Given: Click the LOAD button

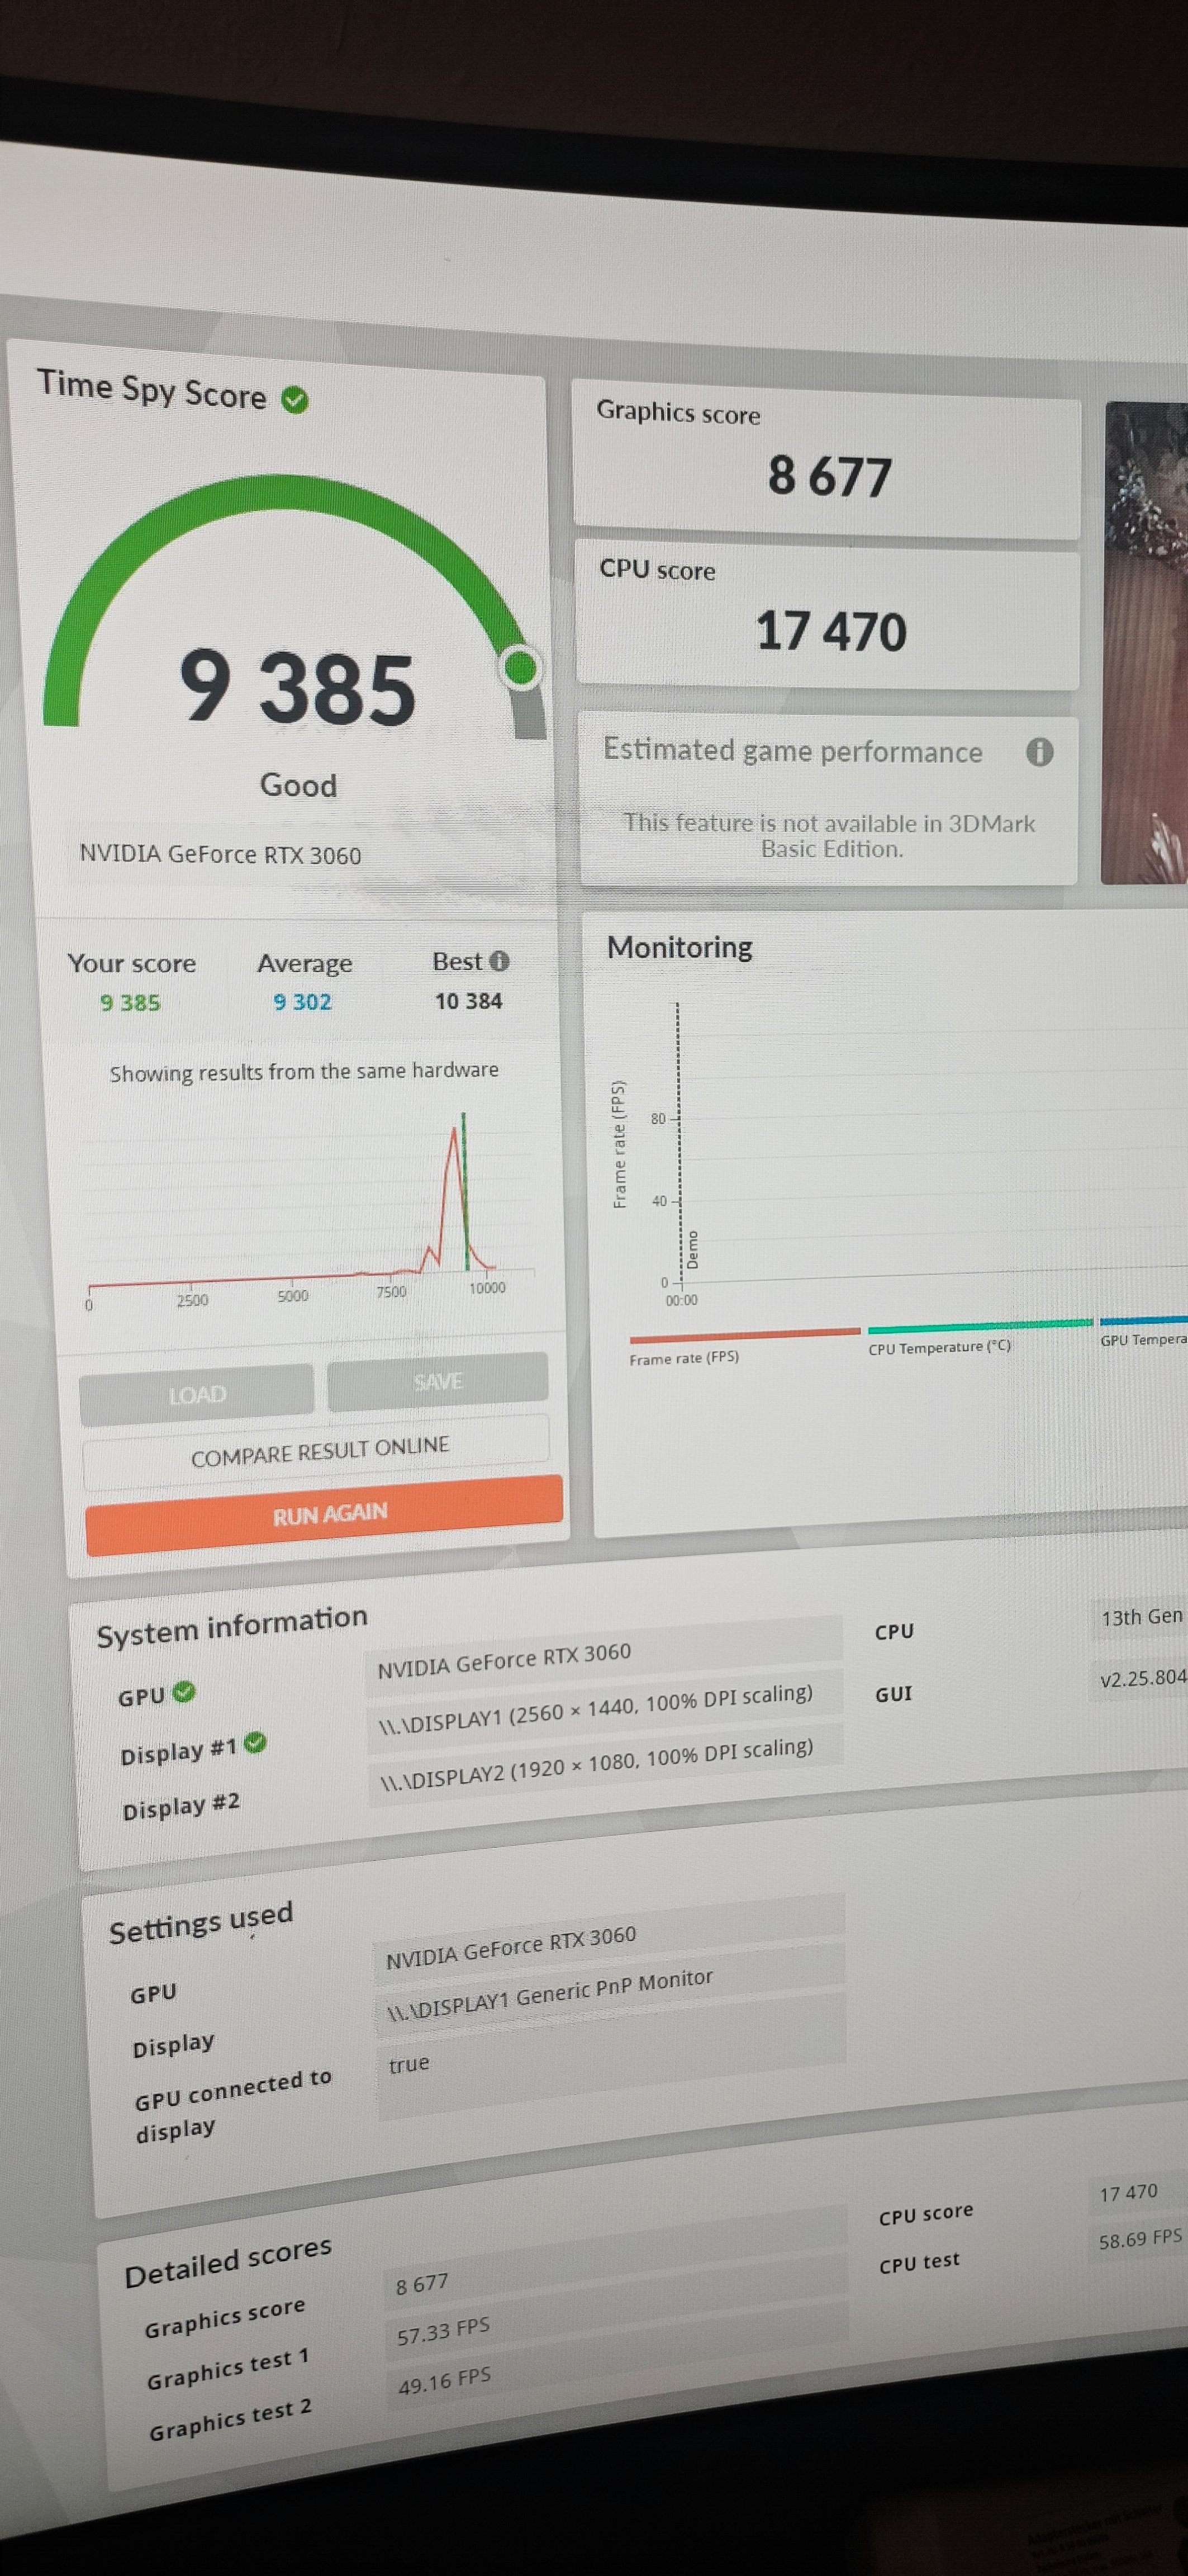Looking at the screenshot, I should [x=197, y=1394].
